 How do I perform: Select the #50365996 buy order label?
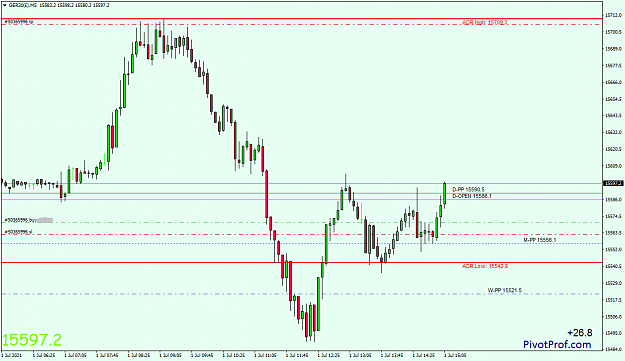pyautogui.click(x=21, y=220)
